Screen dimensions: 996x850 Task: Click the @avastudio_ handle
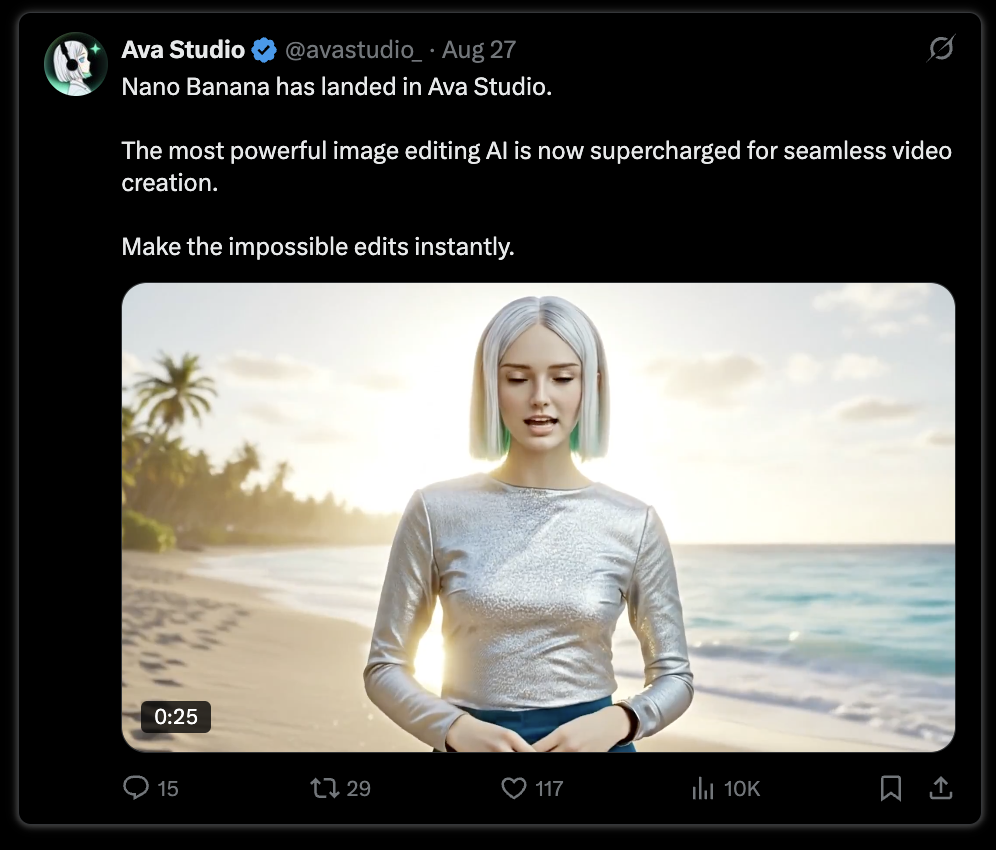click(x=353, y=50)
